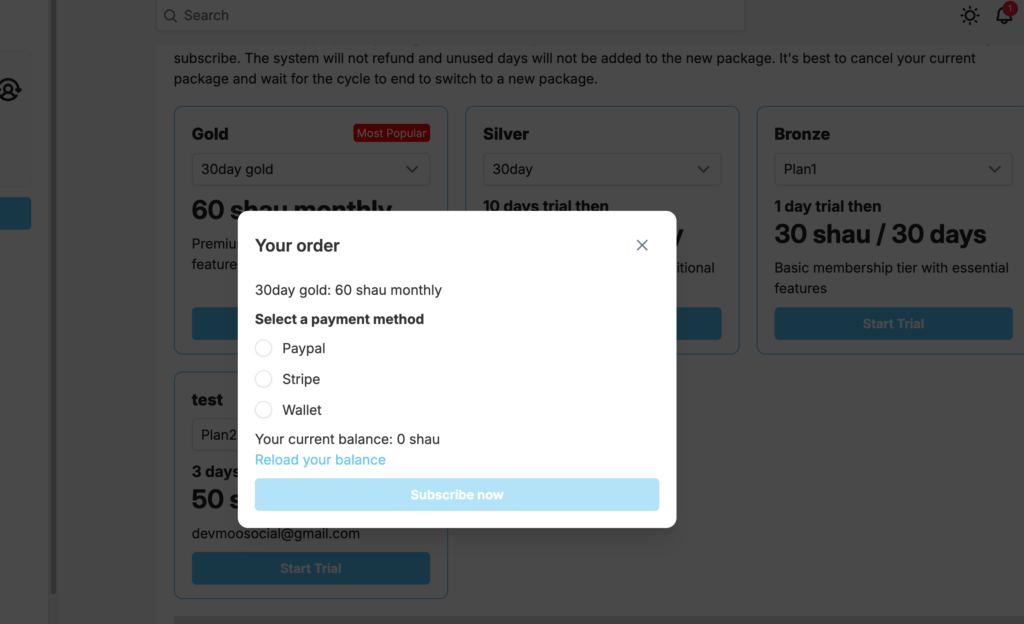Focus the Search input field
This screenshot has height=624, width=1024.
450,16
